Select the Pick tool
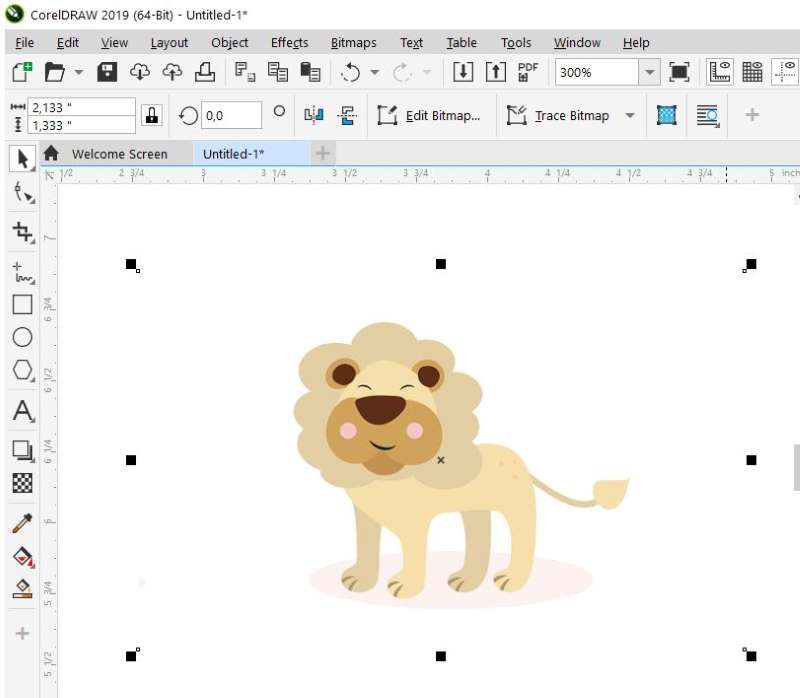 22,159
